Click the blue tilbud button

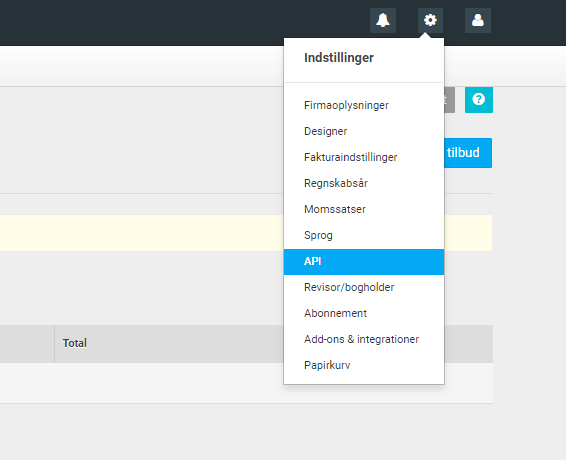point(468,153)
